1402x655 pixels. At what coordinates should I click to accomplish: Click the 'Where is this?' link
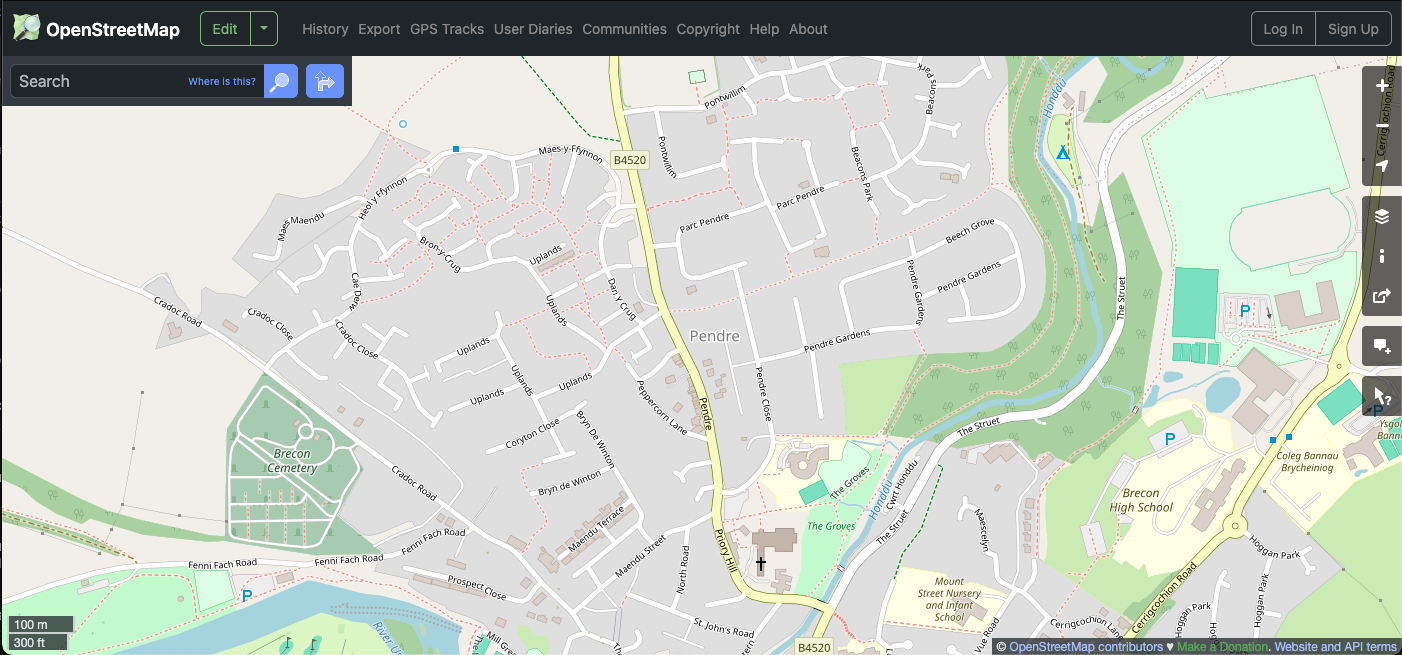[222, 82]
